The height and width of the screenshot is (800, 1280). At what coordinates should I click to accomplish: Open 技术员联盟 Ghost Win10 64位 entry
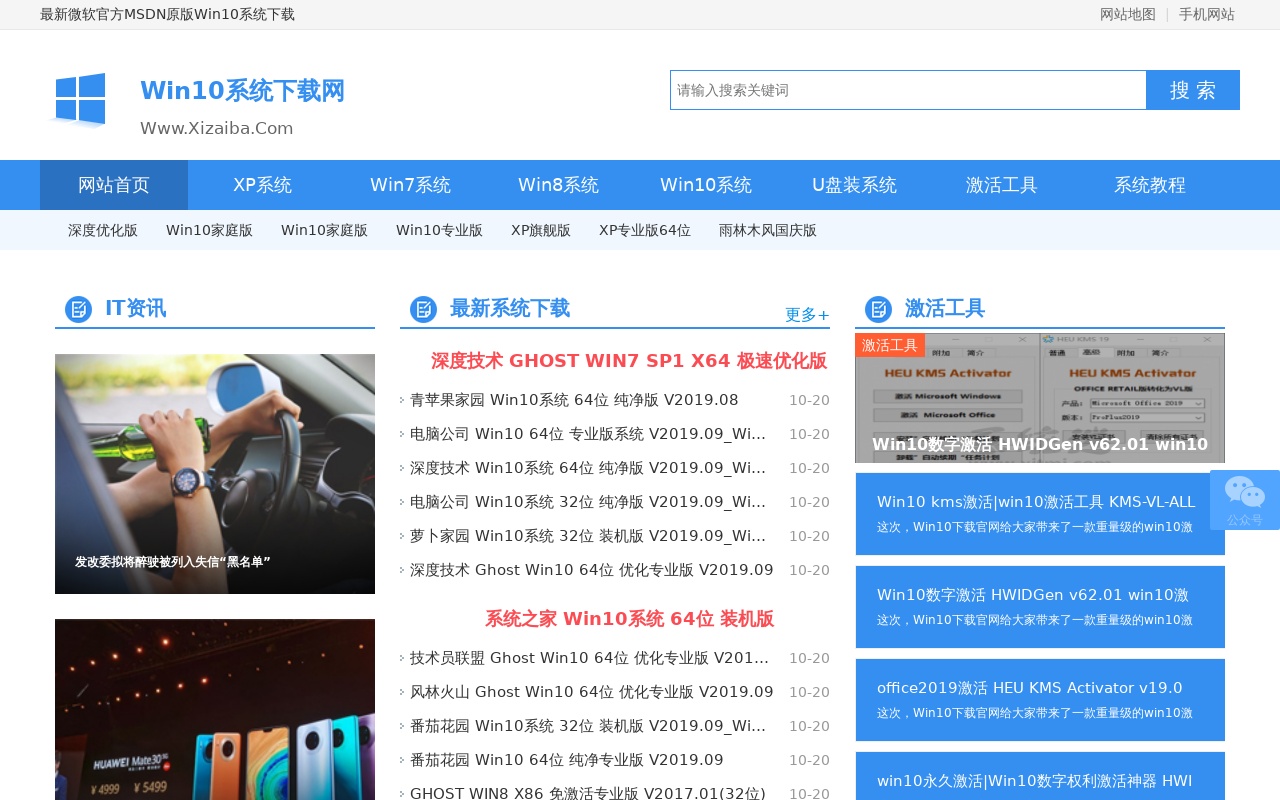pos(589,658)
